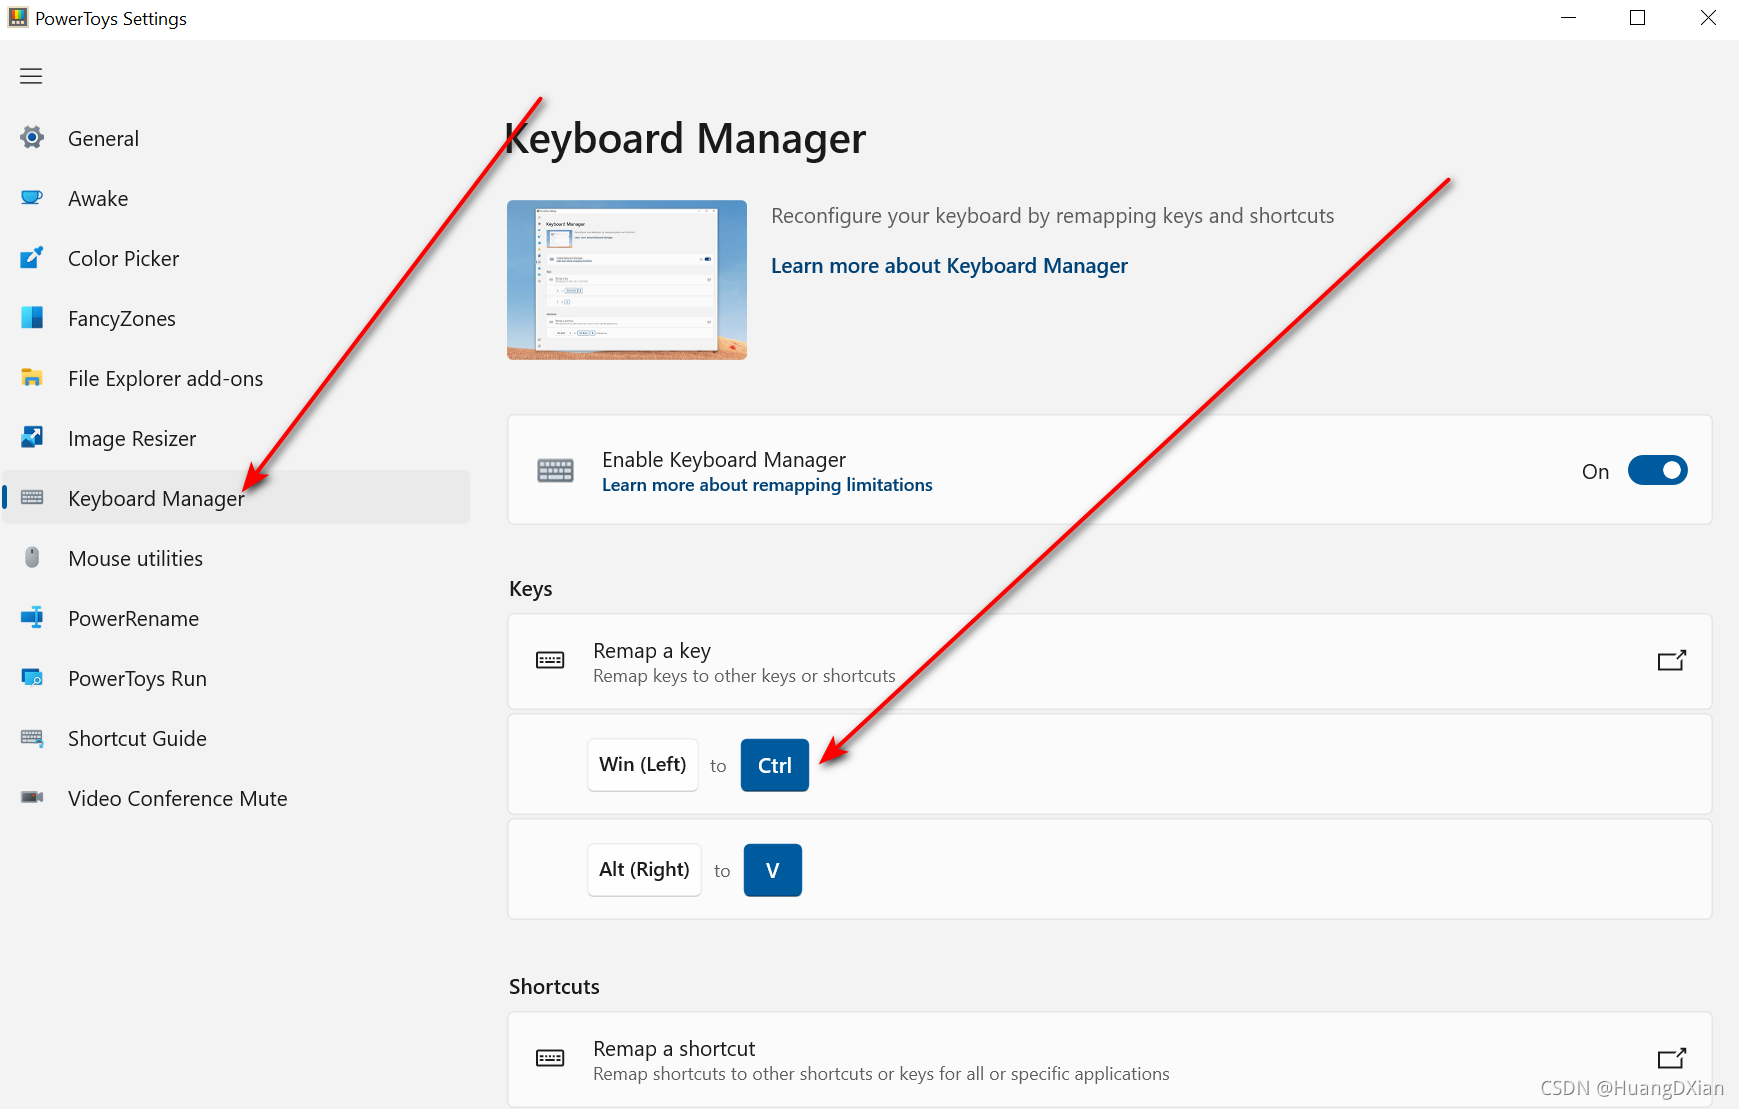
Task: Maximize the PowerToys Settings window
Action: [x=1638, y=18]
